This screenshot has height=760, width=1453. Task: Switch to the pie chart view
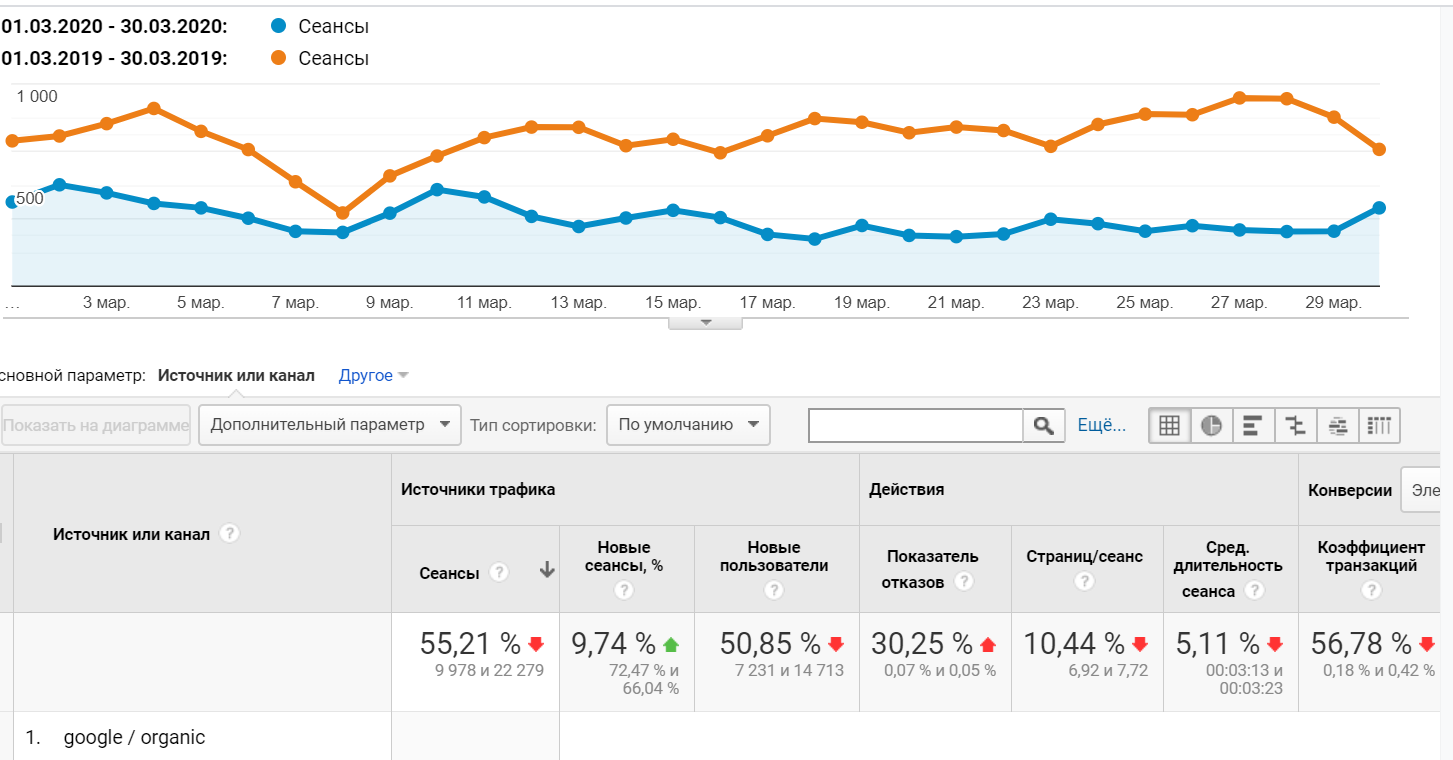[1211, 425]
